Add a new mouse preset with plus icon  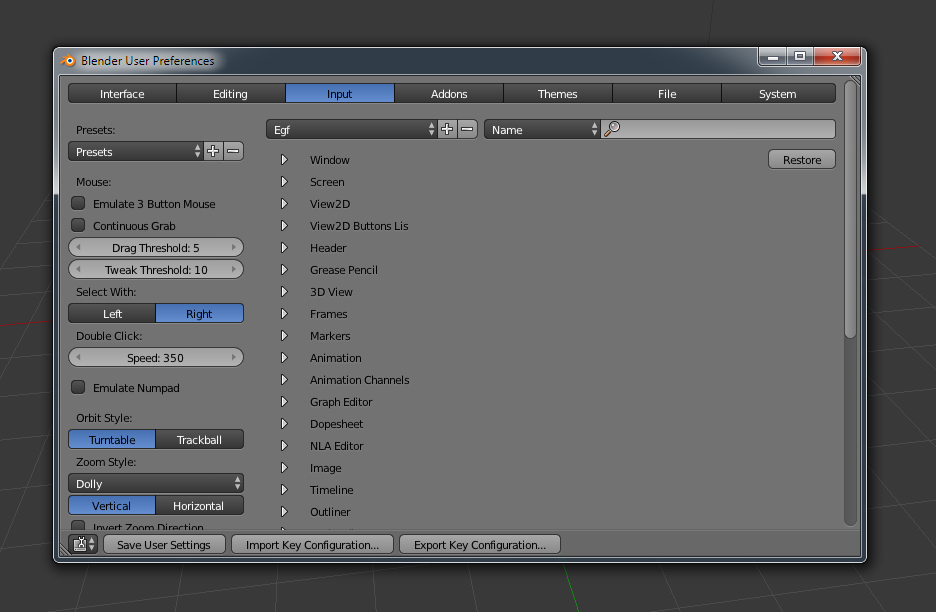(x=213, y=152)
